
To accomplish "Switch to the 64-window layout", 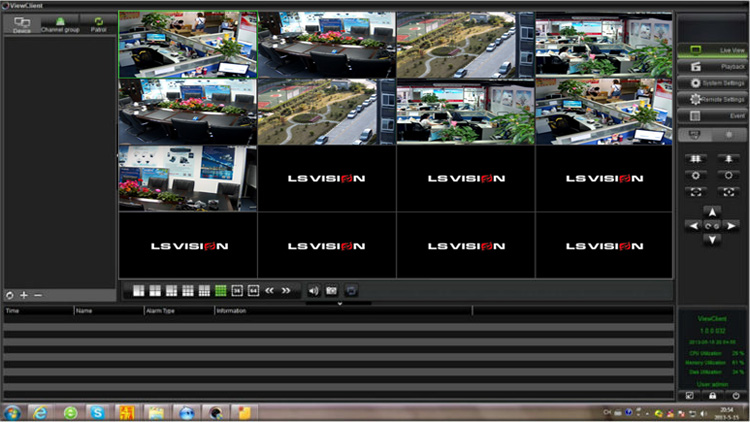I will coord(253,290).
